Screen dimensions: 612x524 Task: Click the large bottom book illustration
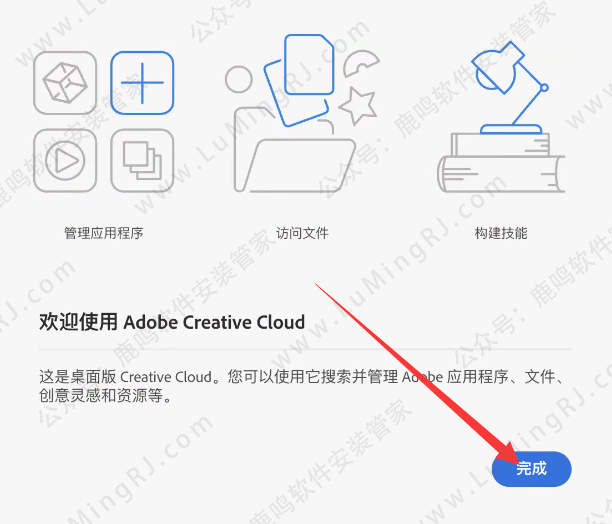[x=501, y=174]
